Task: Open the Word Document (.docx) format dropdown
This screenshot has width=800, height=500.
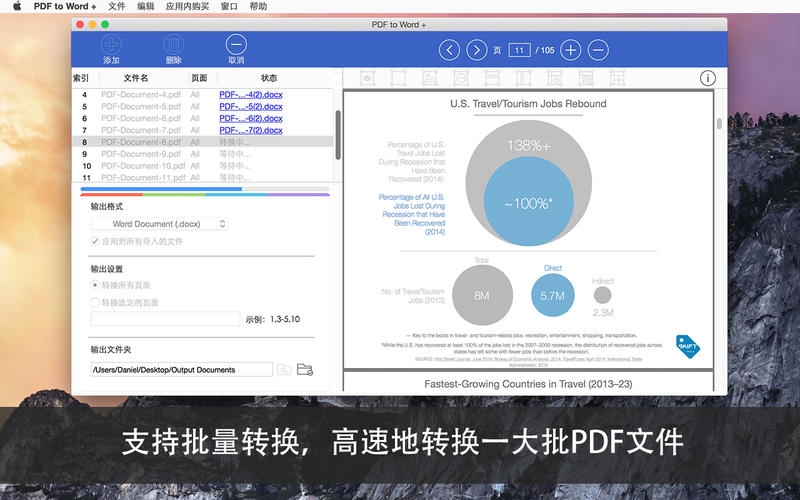Action: (x=159, y=223)
